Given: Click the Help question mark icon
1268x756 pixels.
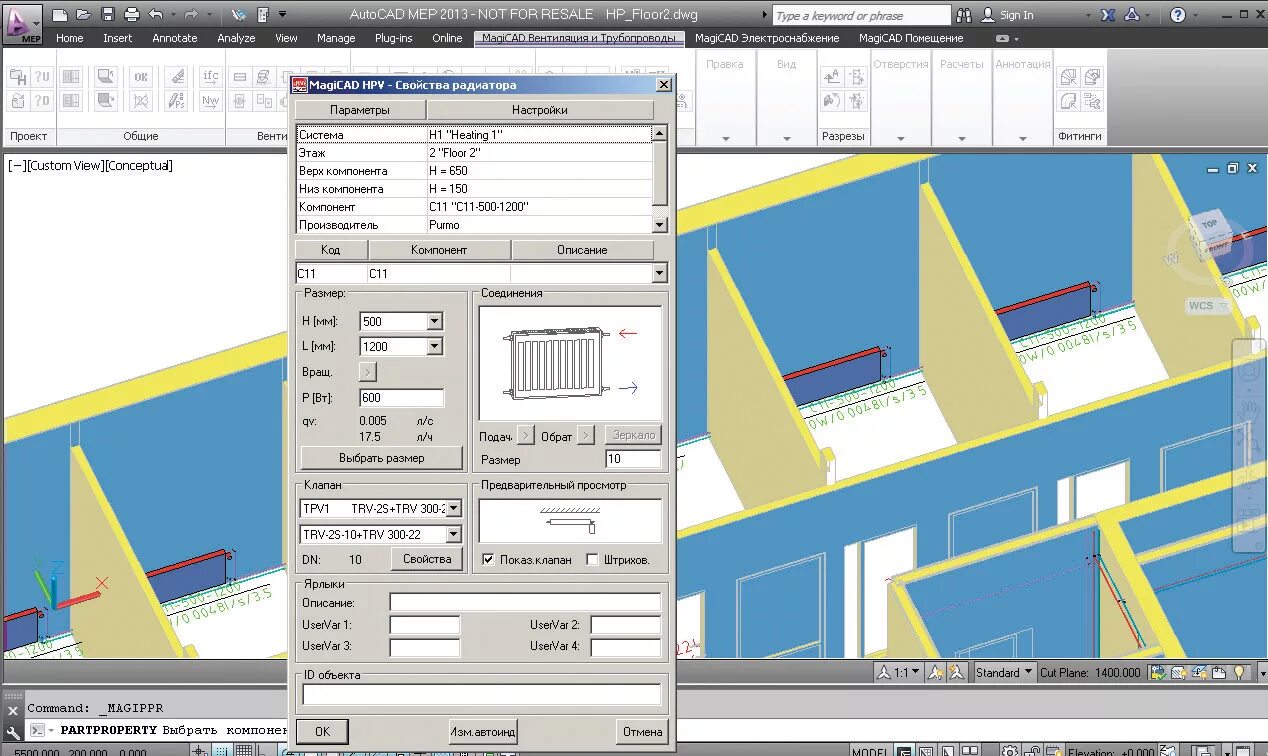Looking at the screenshot, I should coord(1178,15).
